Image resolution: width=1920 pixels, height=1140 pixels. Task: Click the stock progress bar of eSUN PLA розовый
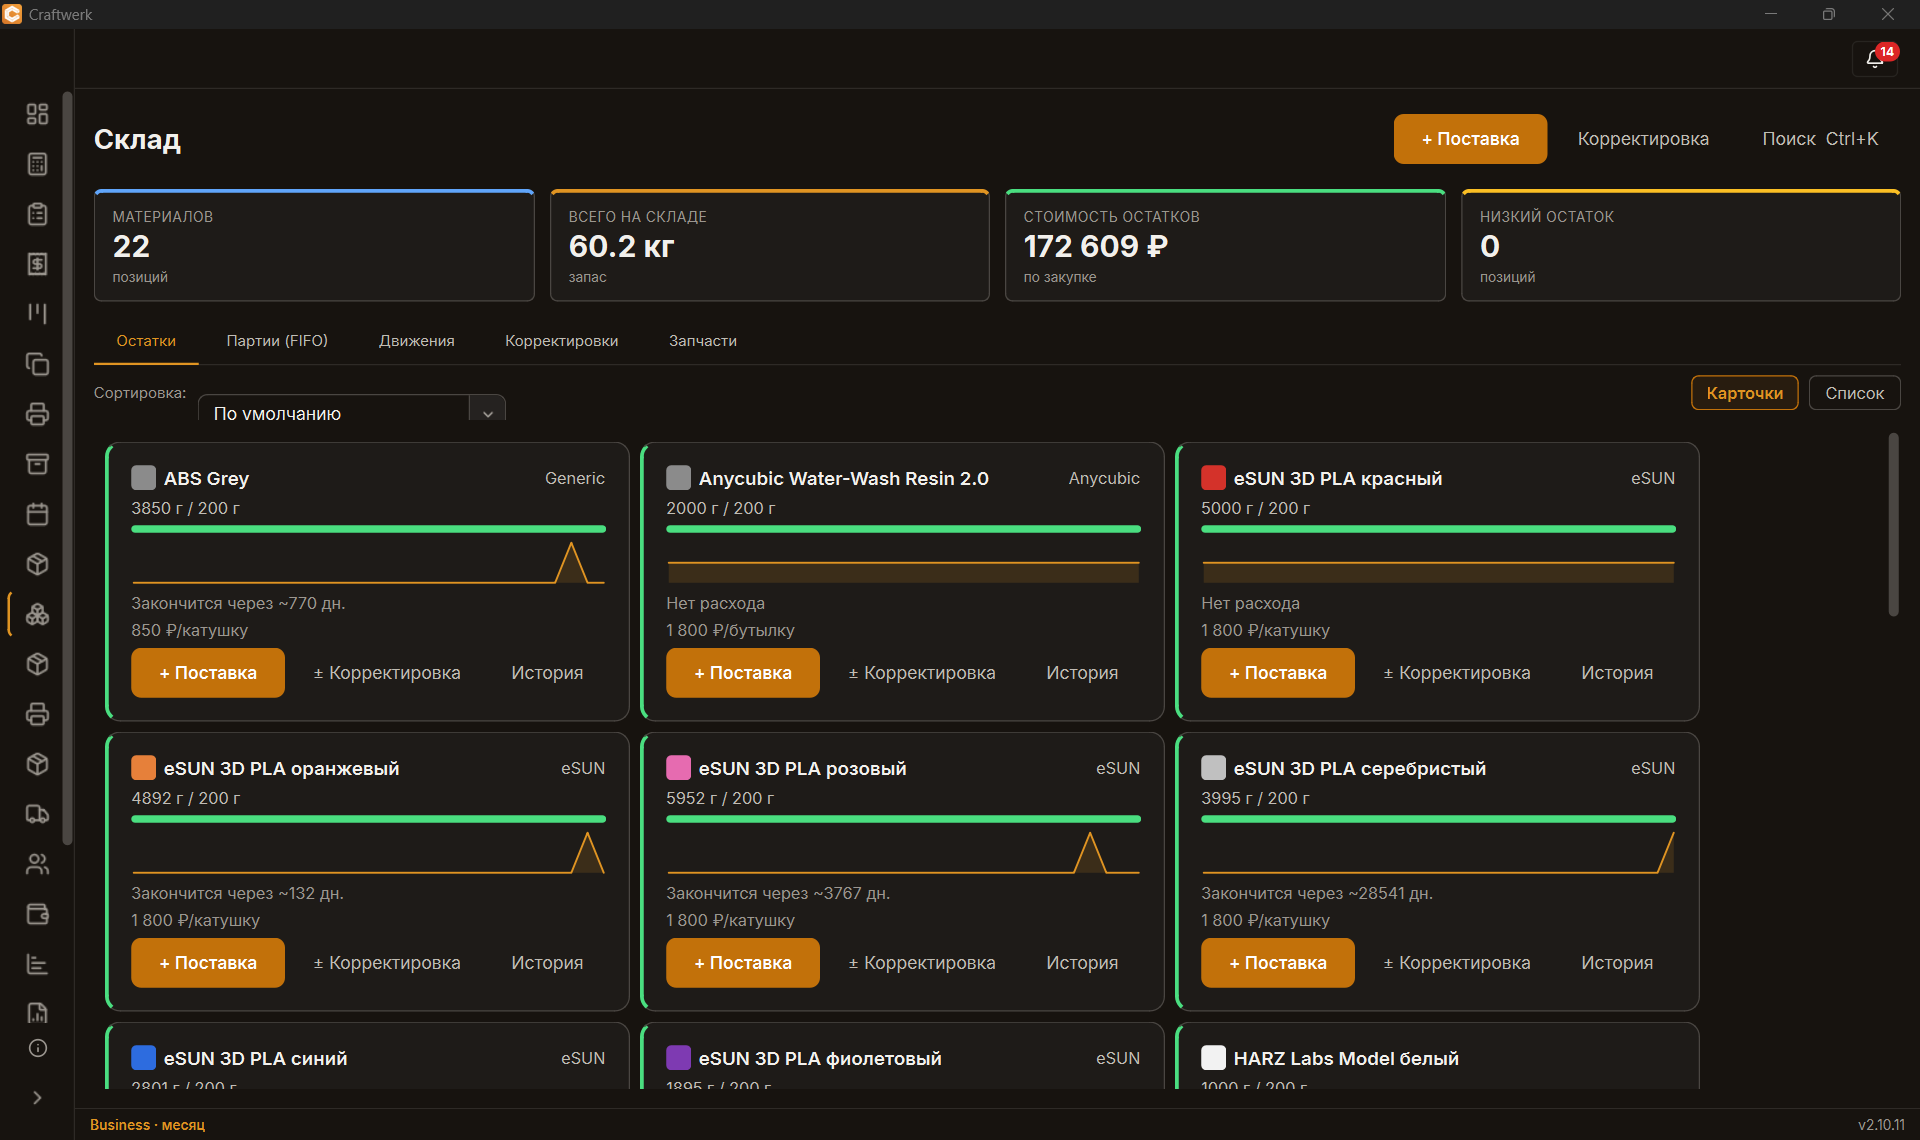(x=903, y=819)
